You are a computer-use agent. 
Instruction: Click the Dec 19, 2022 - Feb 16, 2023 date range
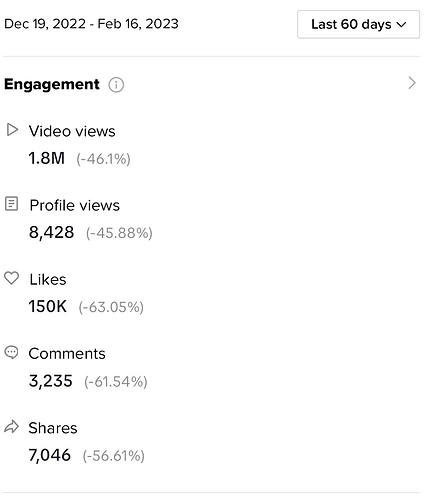(x=91, y=24)
